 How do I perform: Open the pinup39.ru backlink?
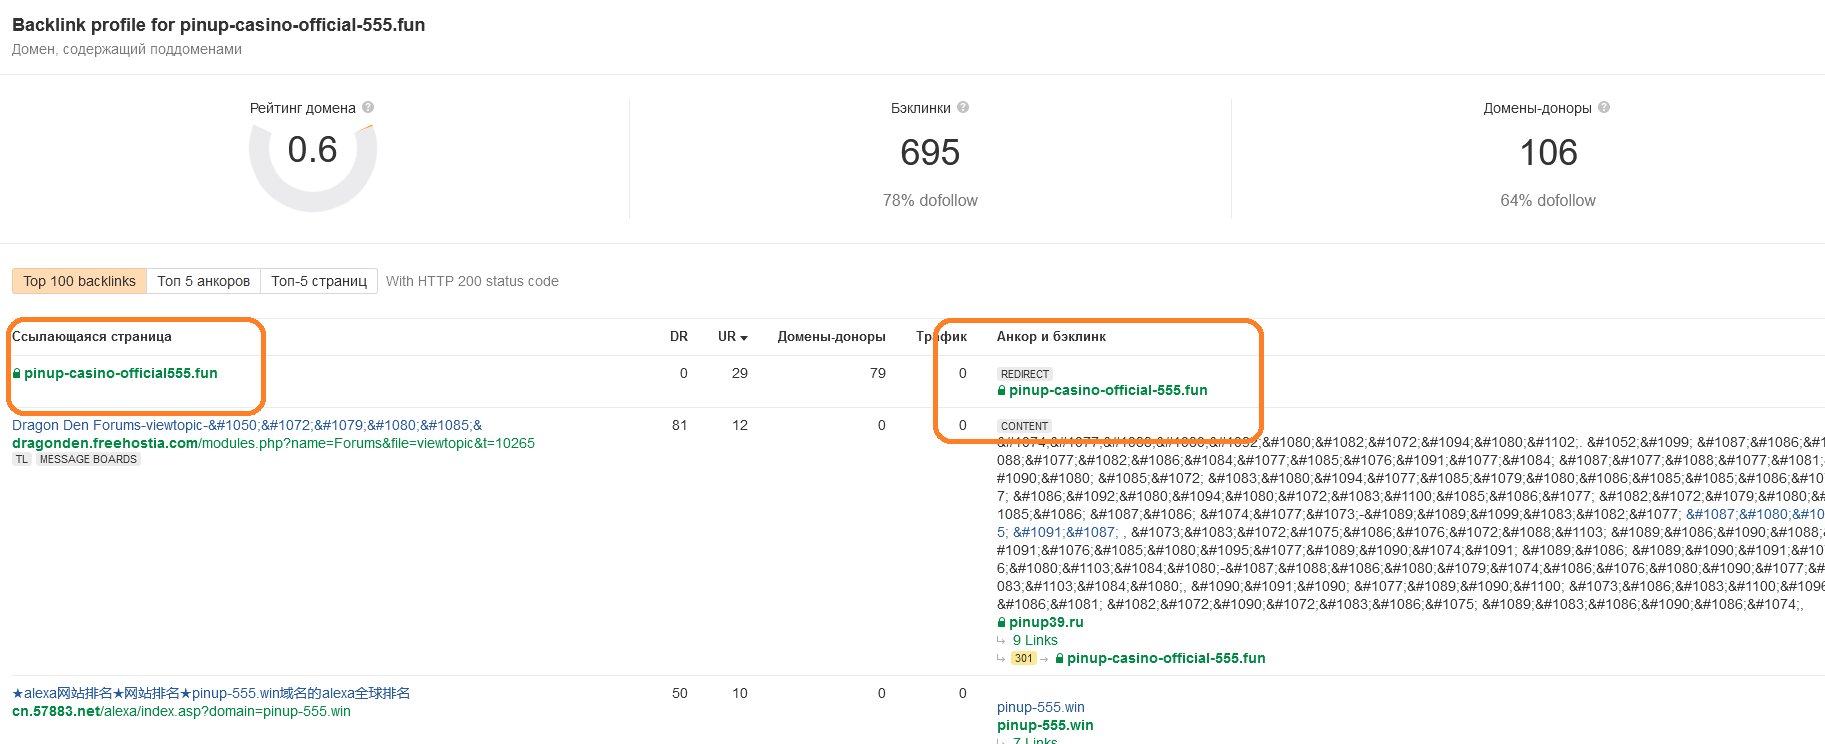[1046, 622]
